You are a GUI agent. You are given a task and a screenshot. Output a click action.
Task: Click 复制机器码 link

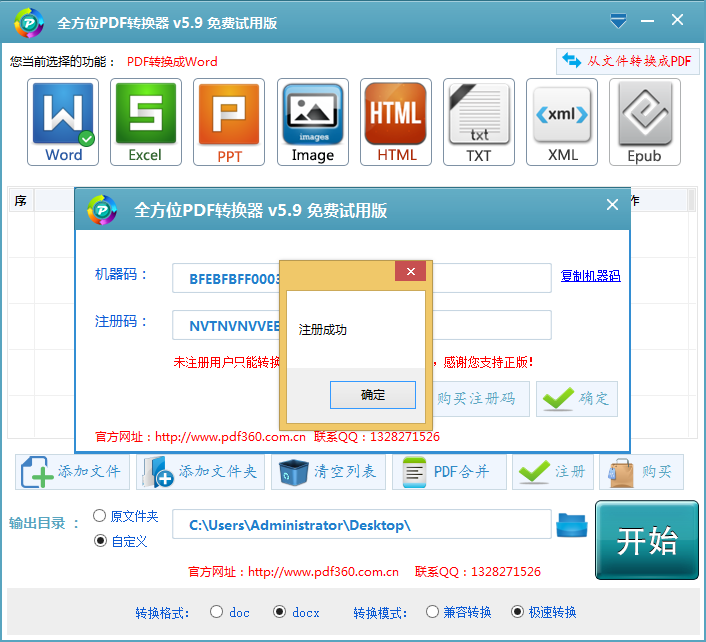(590, 276)
